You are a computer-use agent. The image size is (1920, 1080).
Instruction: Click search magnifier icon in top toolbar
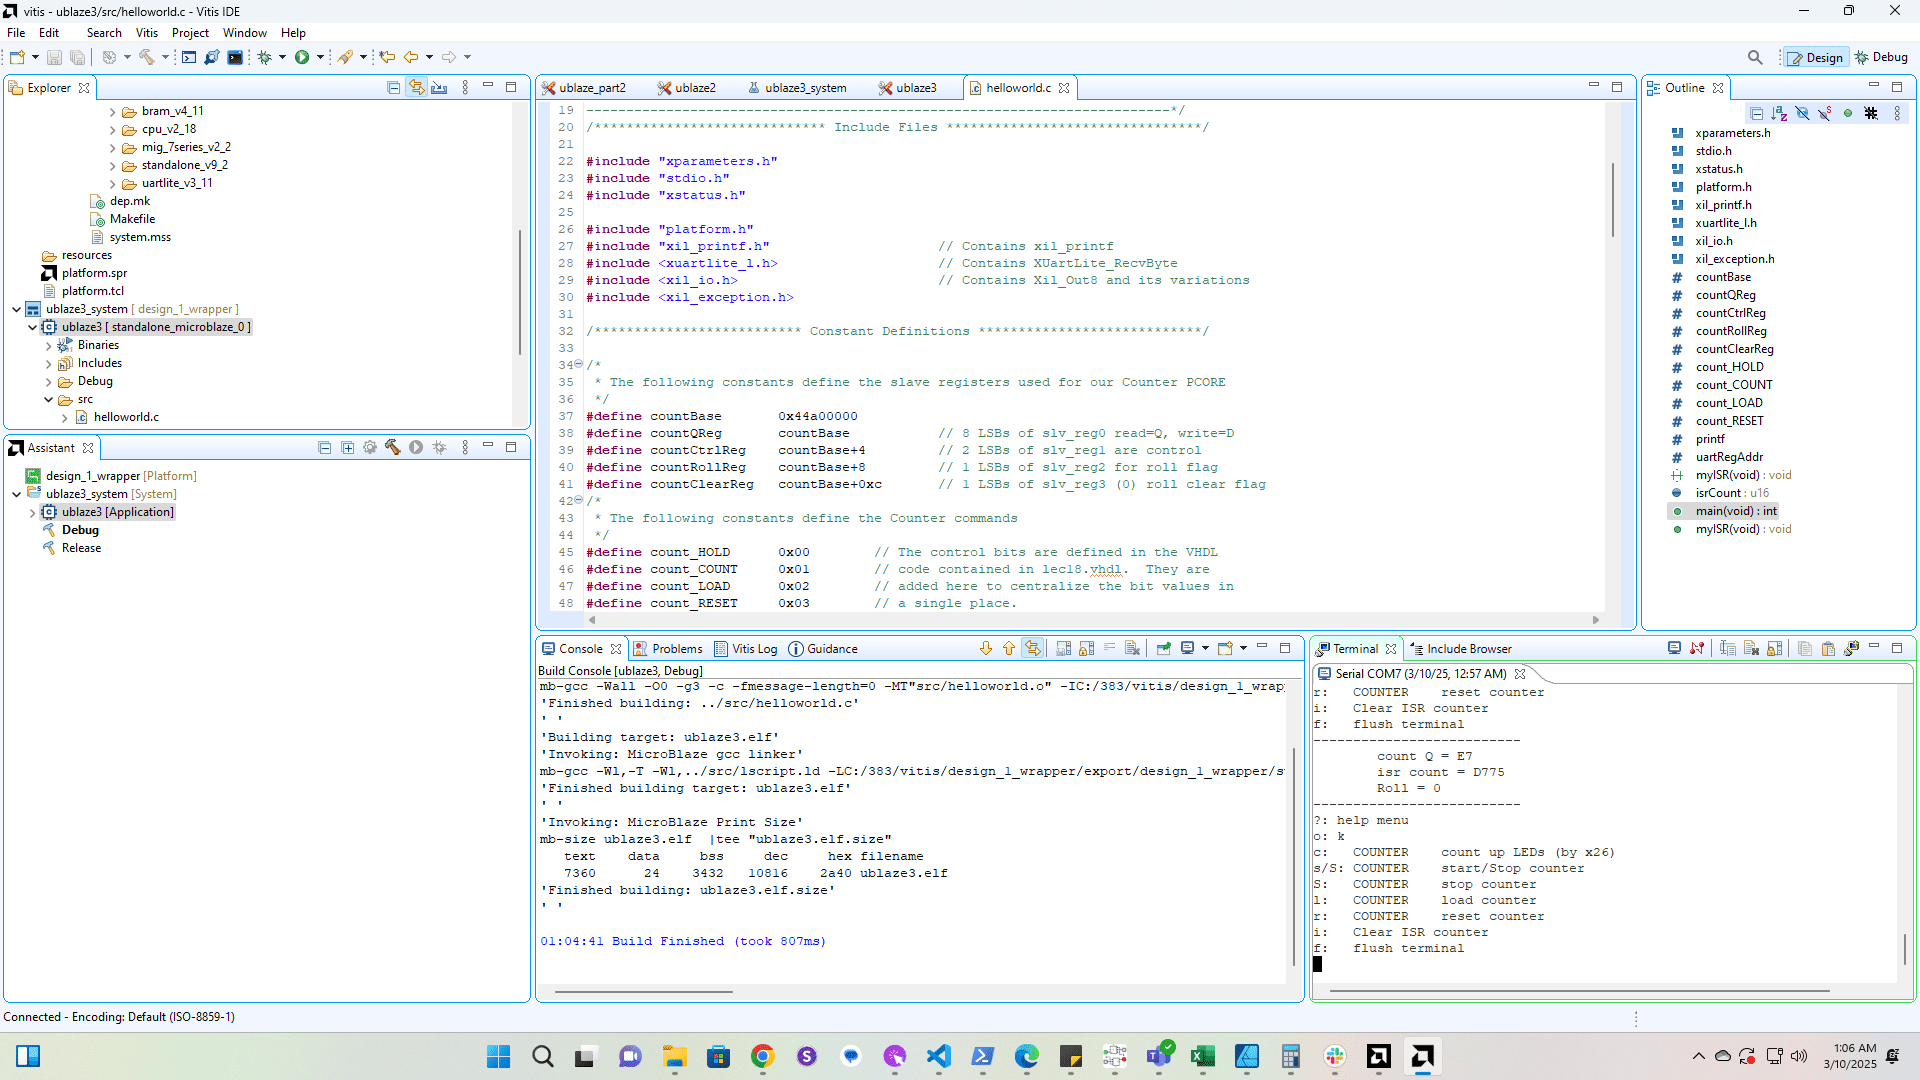(x=1755, y=57)
